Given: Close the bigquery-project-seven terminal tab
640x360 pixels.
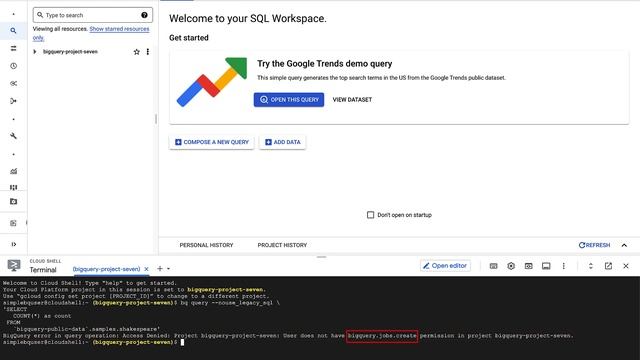Looking at the screenshot, I should pos(146,269).
